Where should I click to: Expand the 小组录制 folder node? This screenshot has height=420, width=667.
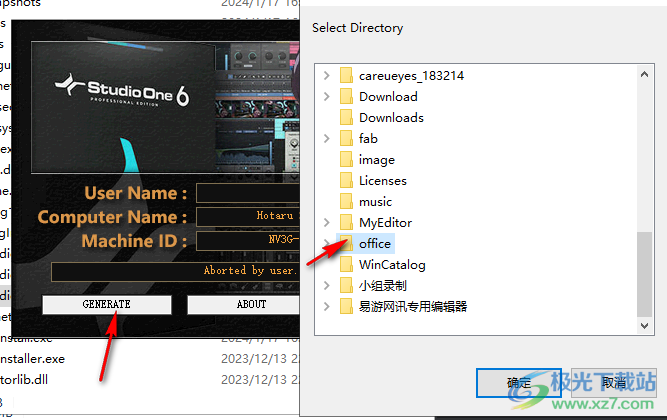click(327, 286)
